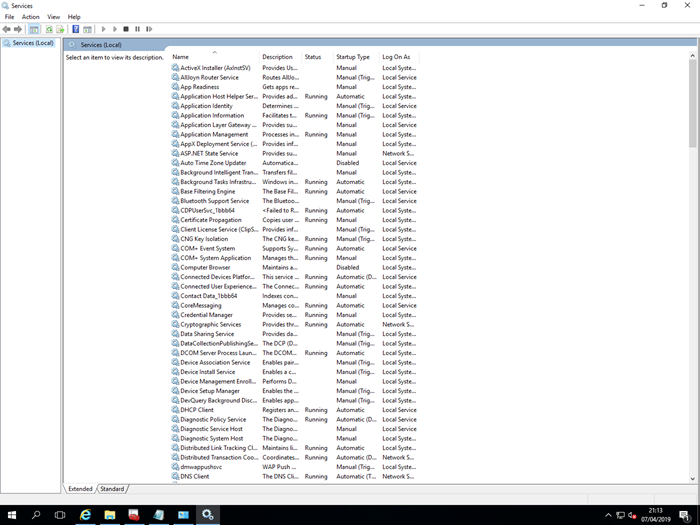Open the Windows Start menu button

[12, 514]
